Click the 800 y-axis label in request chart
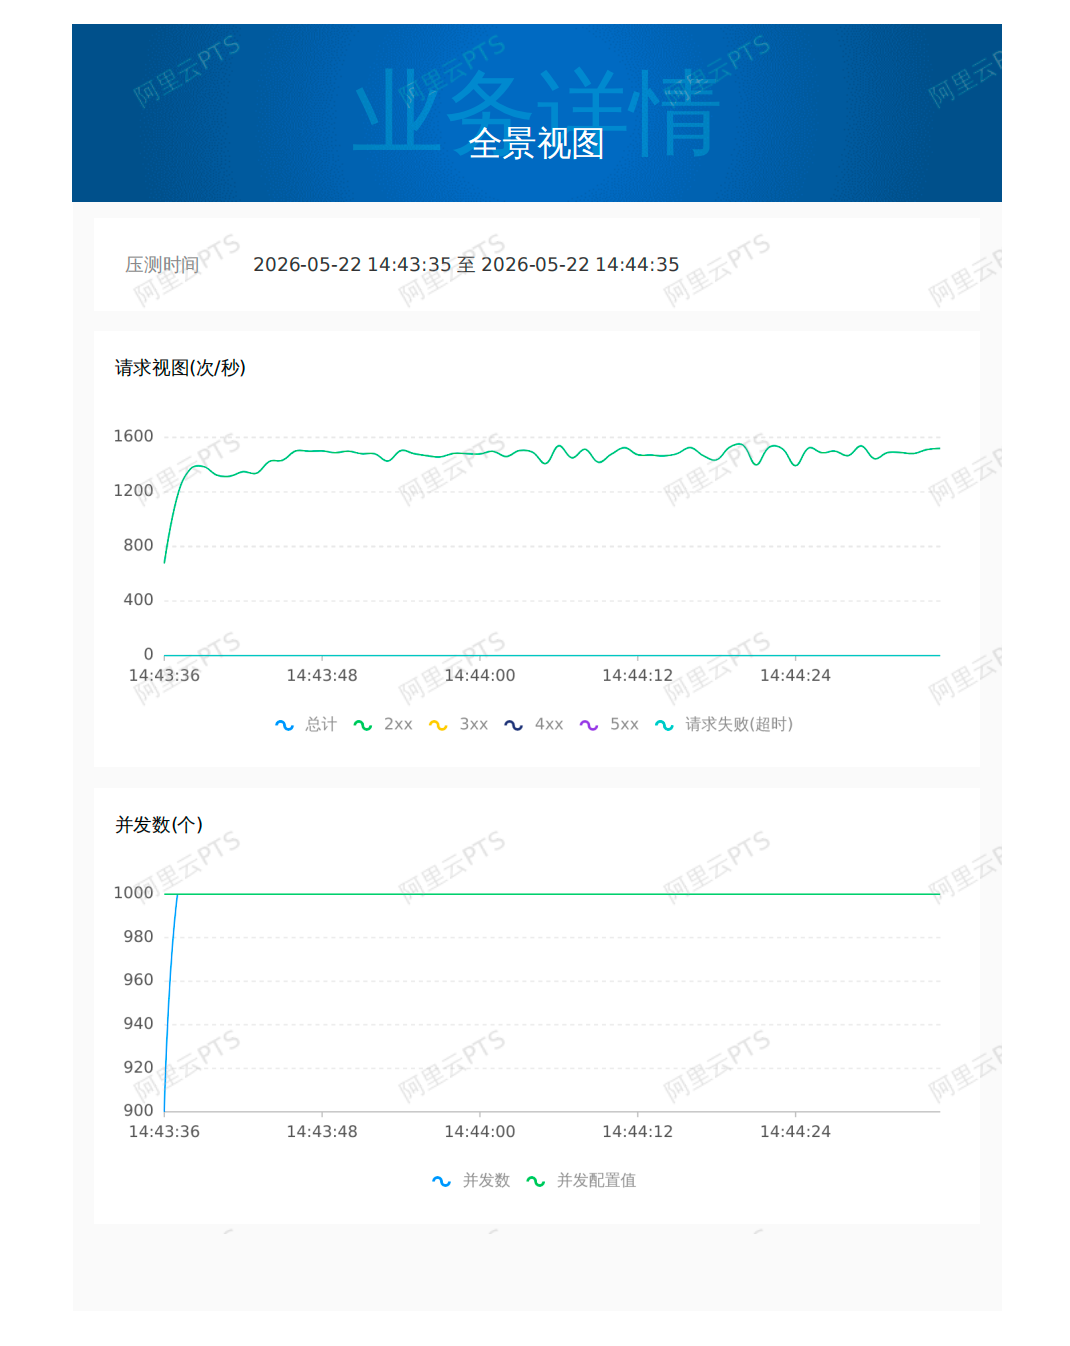Screen dimensions: 1070x1346 (x=138, y=545)
